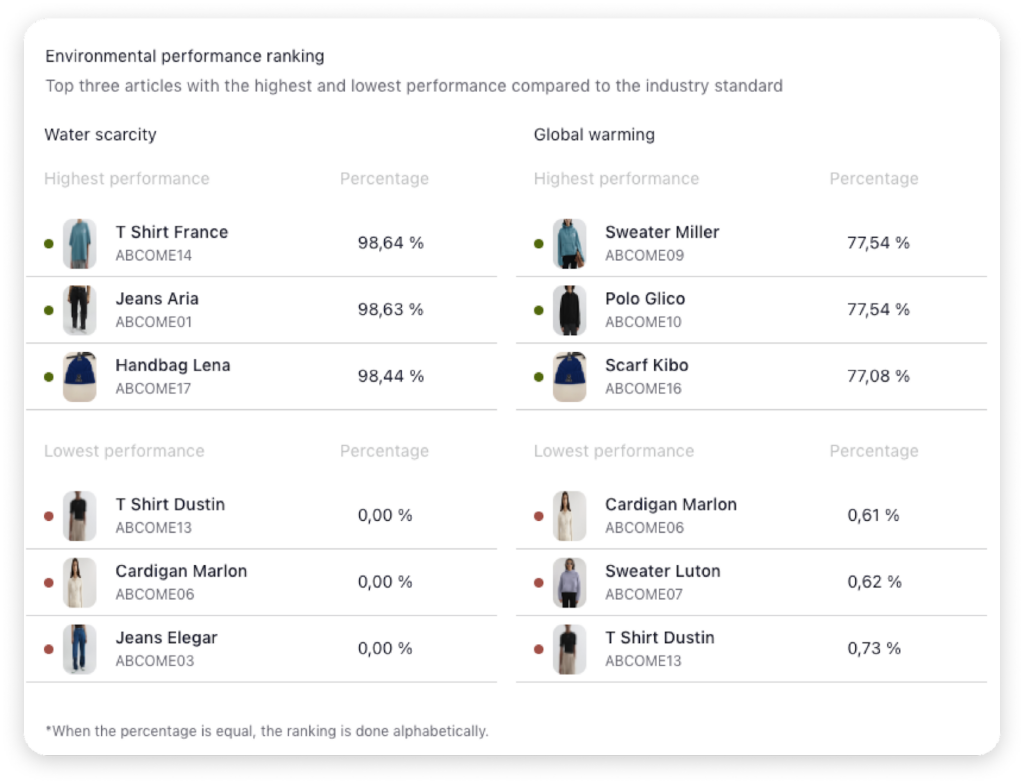Open the Jeans Aria thumbnail image
1024x784 pixels.
[80, 310]
